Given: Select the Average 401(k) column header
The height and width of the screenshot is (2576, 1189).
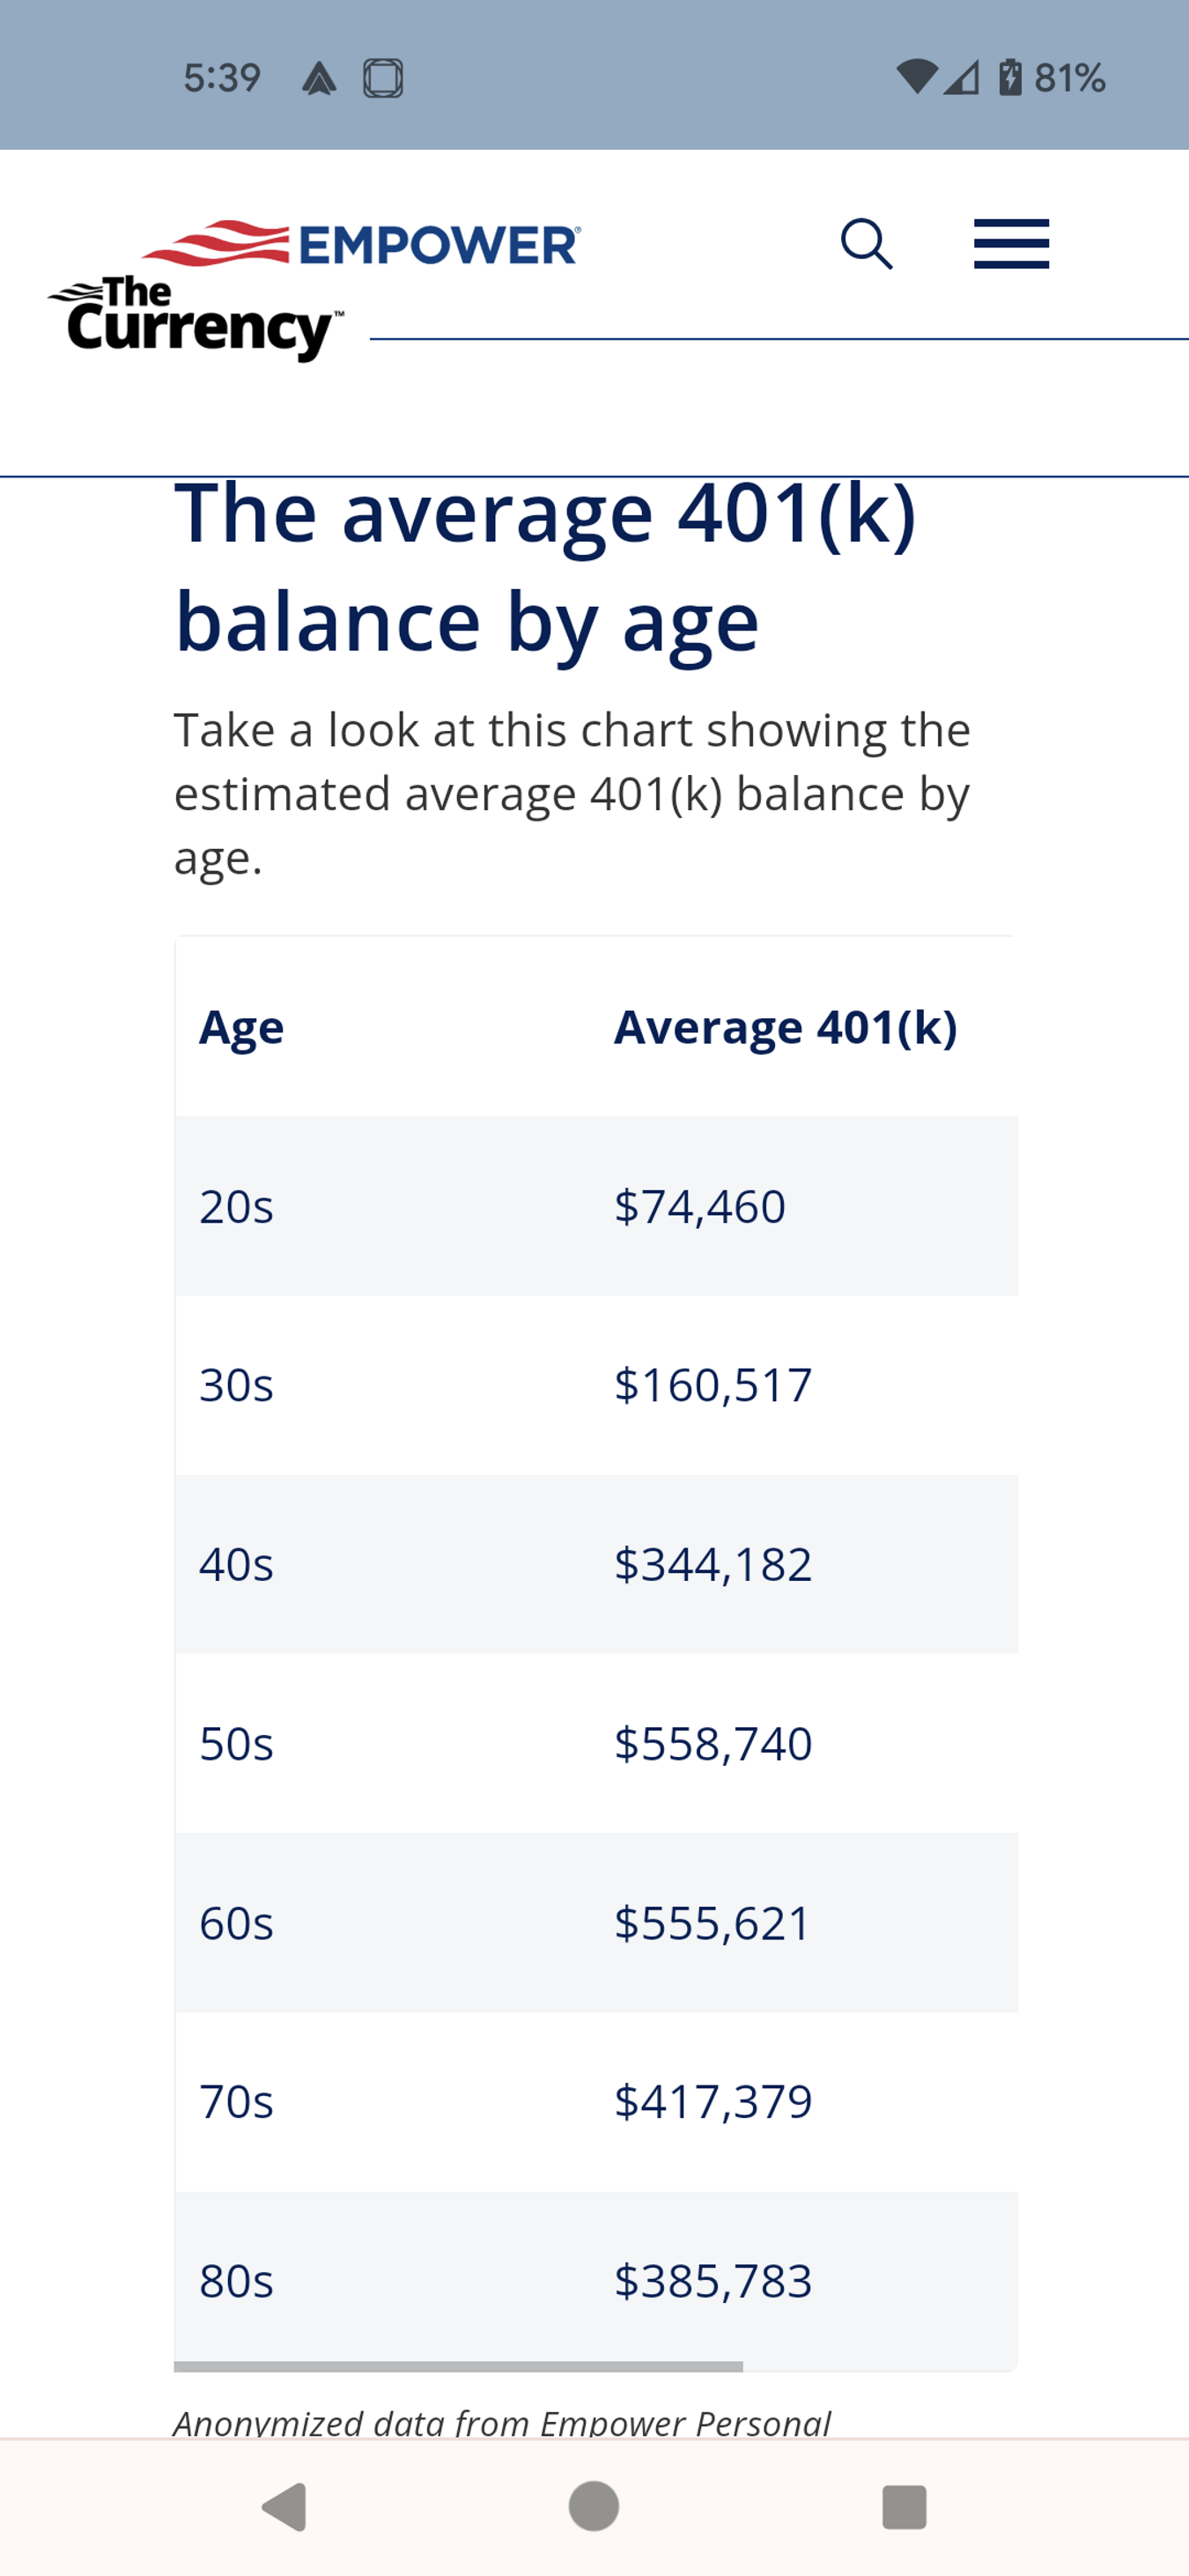Looking at the screenshot, I should [786, 1027].
